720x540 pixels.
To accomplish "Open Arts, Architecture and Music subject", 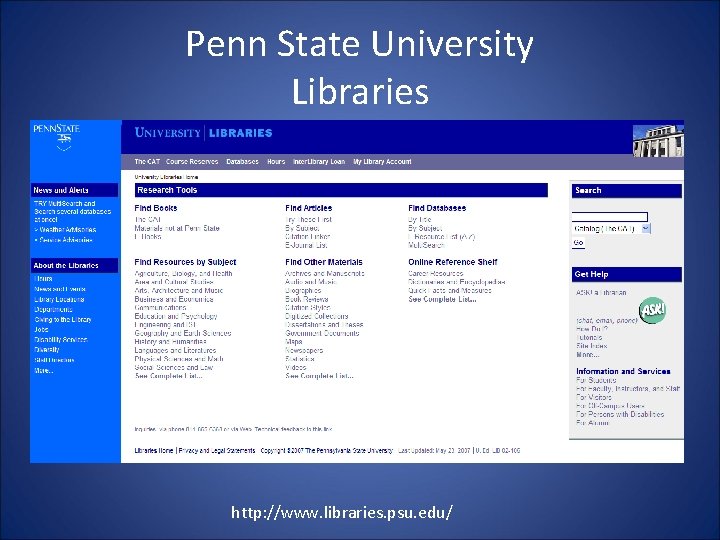I will coord(179,291).
